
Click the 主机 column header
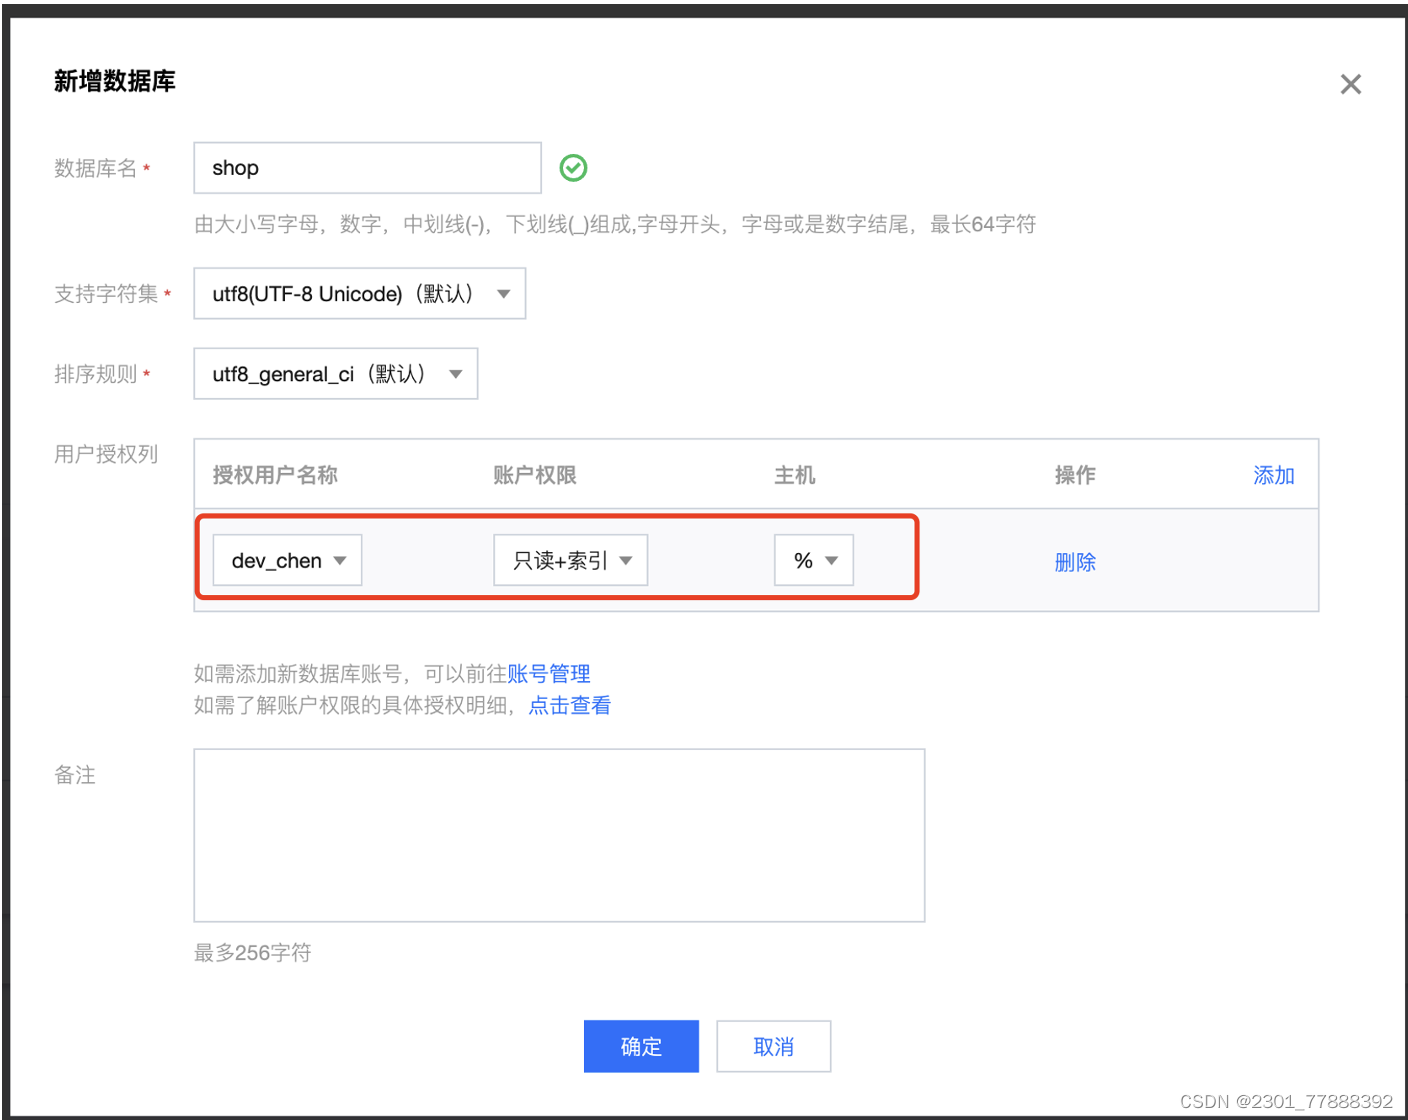point(795,475)
